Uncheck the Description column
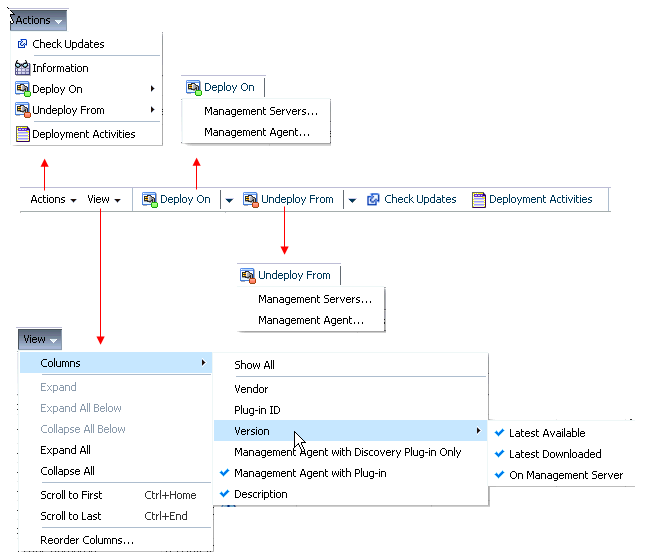The height and width of the screenshot is (558, 645). coord(225,494)
